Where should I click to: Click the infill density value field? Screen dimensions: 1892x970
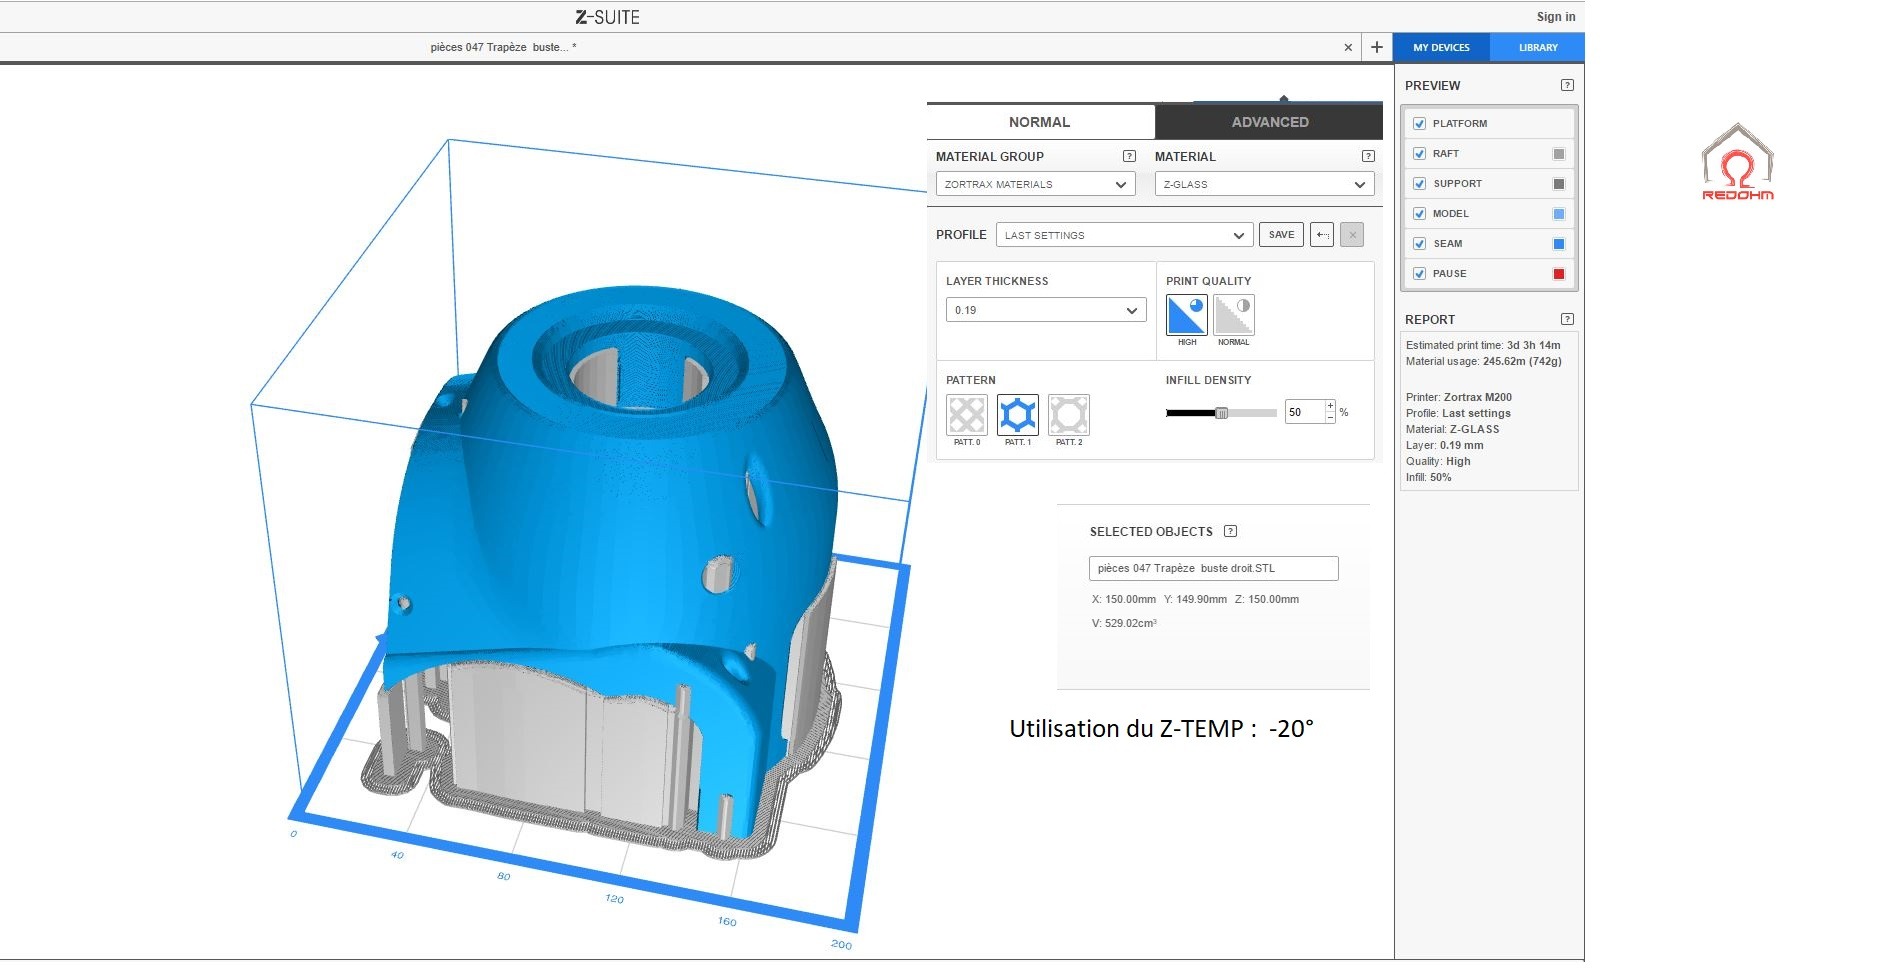(1305, 412)
